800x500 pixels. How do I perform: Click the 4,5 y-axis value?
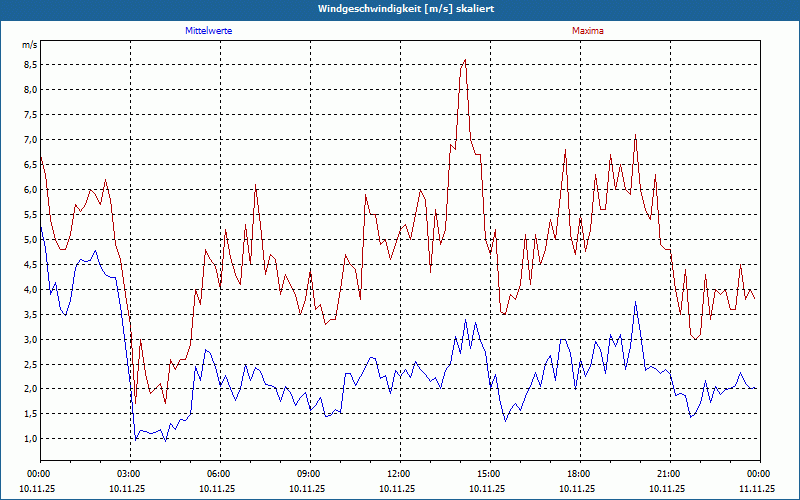(x=31, y=265)
